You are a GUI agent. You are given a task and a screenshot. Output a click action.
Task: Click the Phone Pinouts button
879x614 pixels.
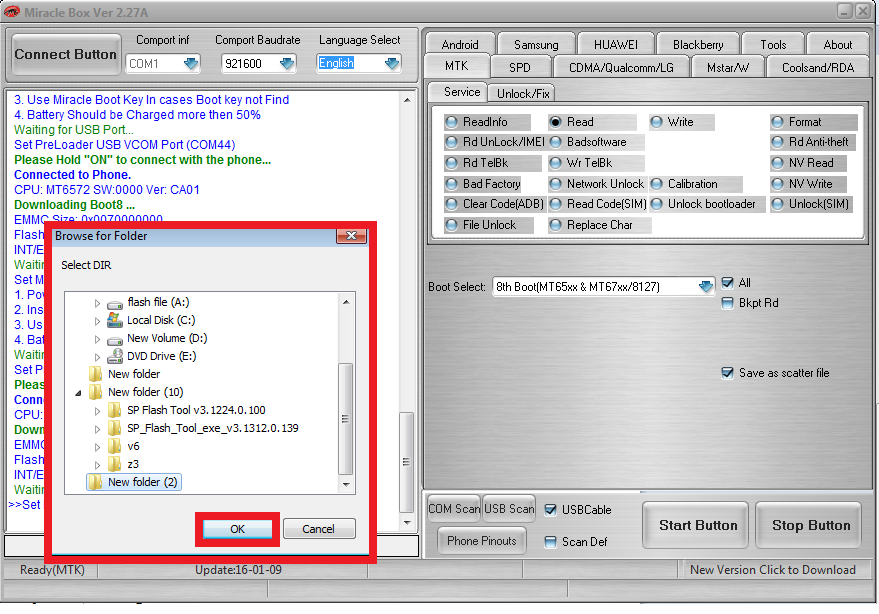click(482, 541)
